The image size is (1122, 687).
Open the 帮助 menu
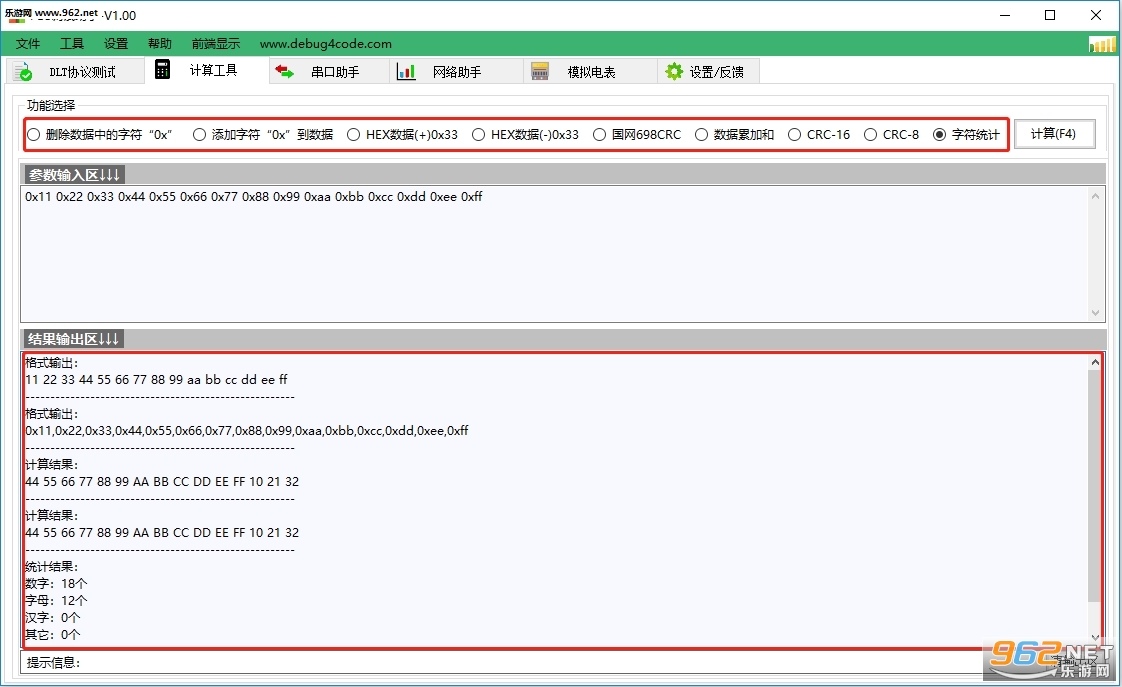(x=160, y=44)
